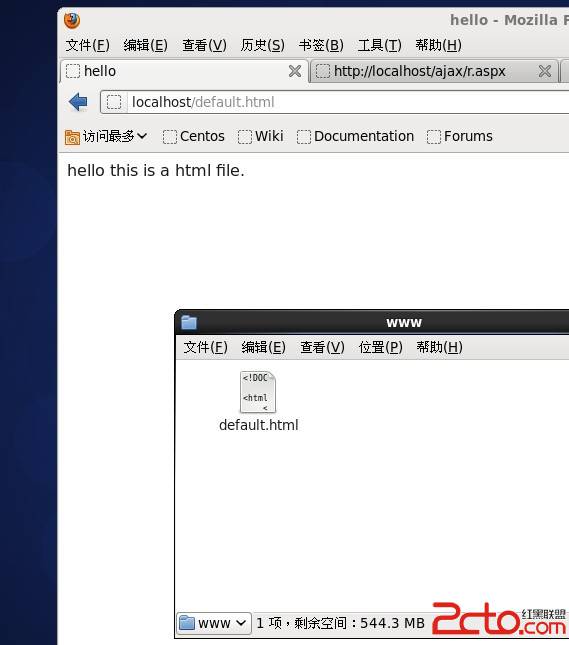Open the file manager 位置(P) menu
569x645 pixels.
point(381,347)
